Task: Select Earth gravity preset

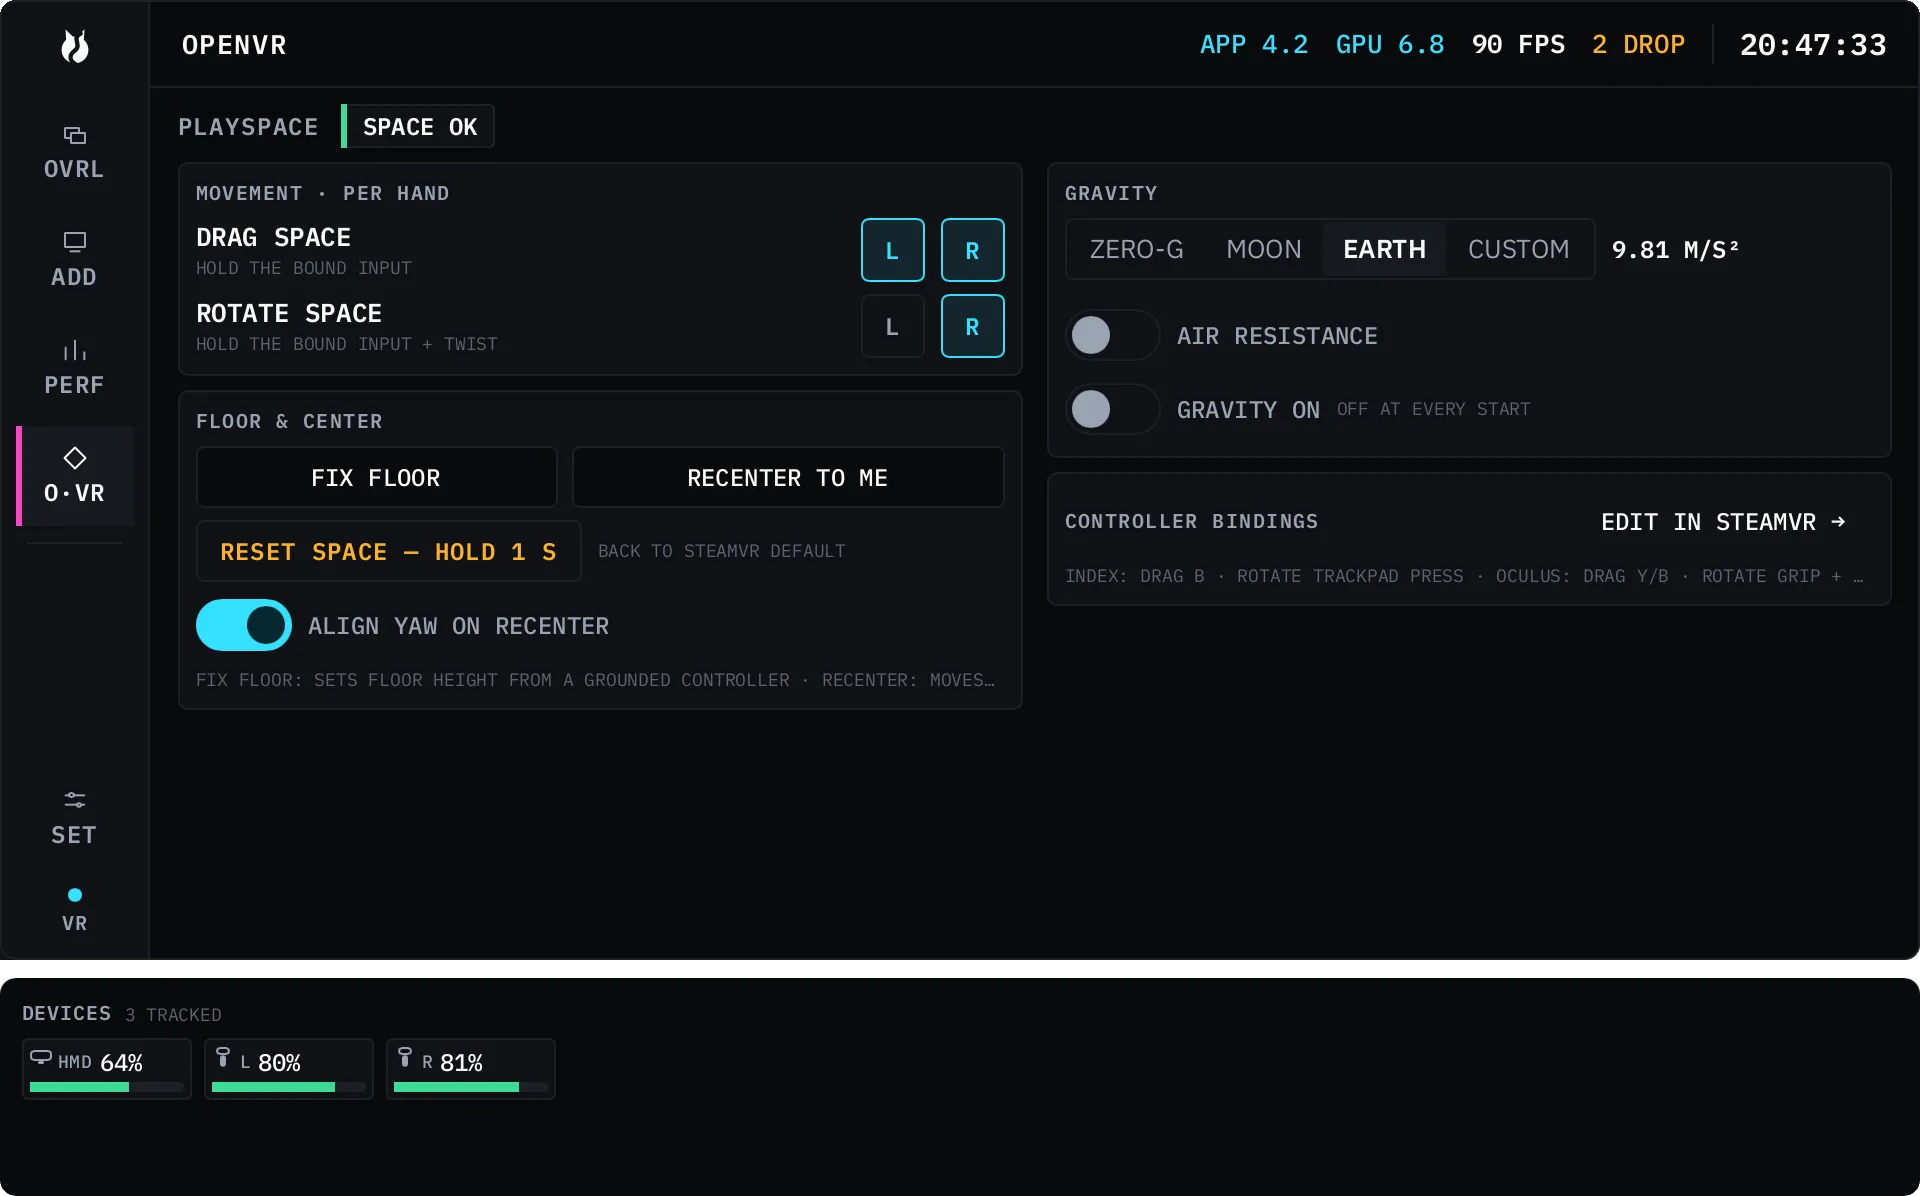Action: point(1384,249)
